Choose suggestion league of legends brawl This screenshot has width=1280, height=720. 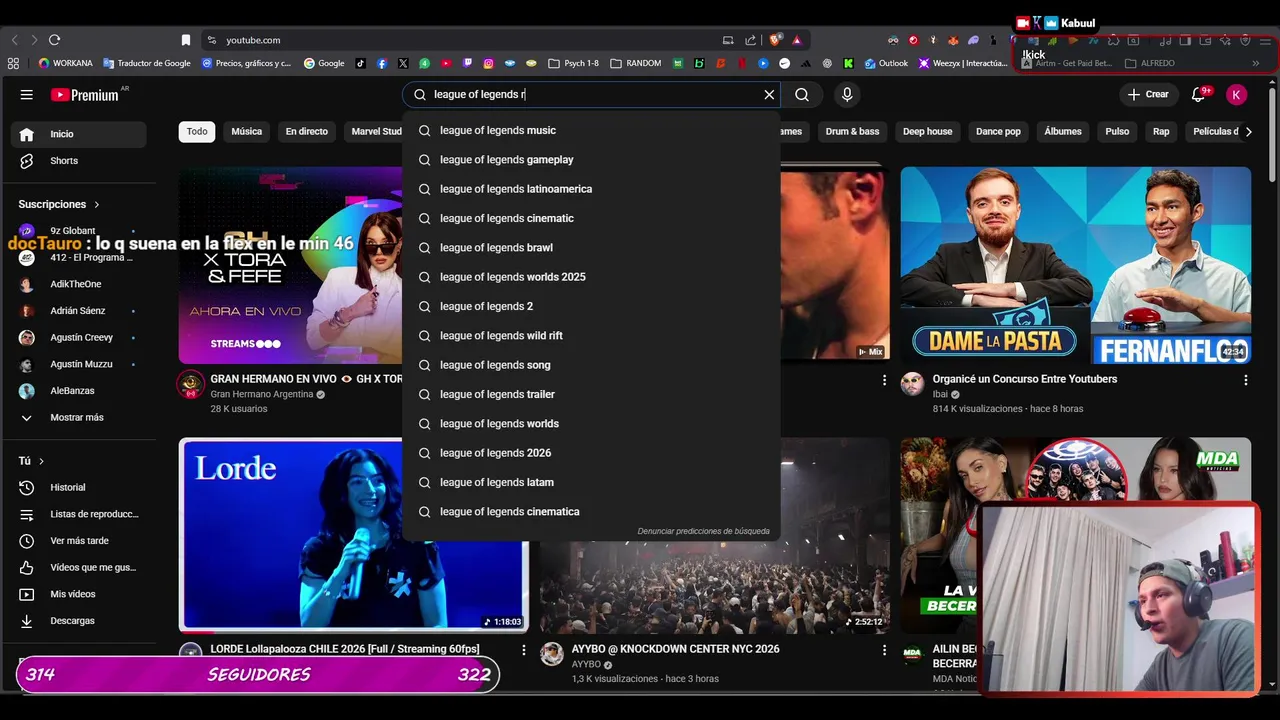591,248
